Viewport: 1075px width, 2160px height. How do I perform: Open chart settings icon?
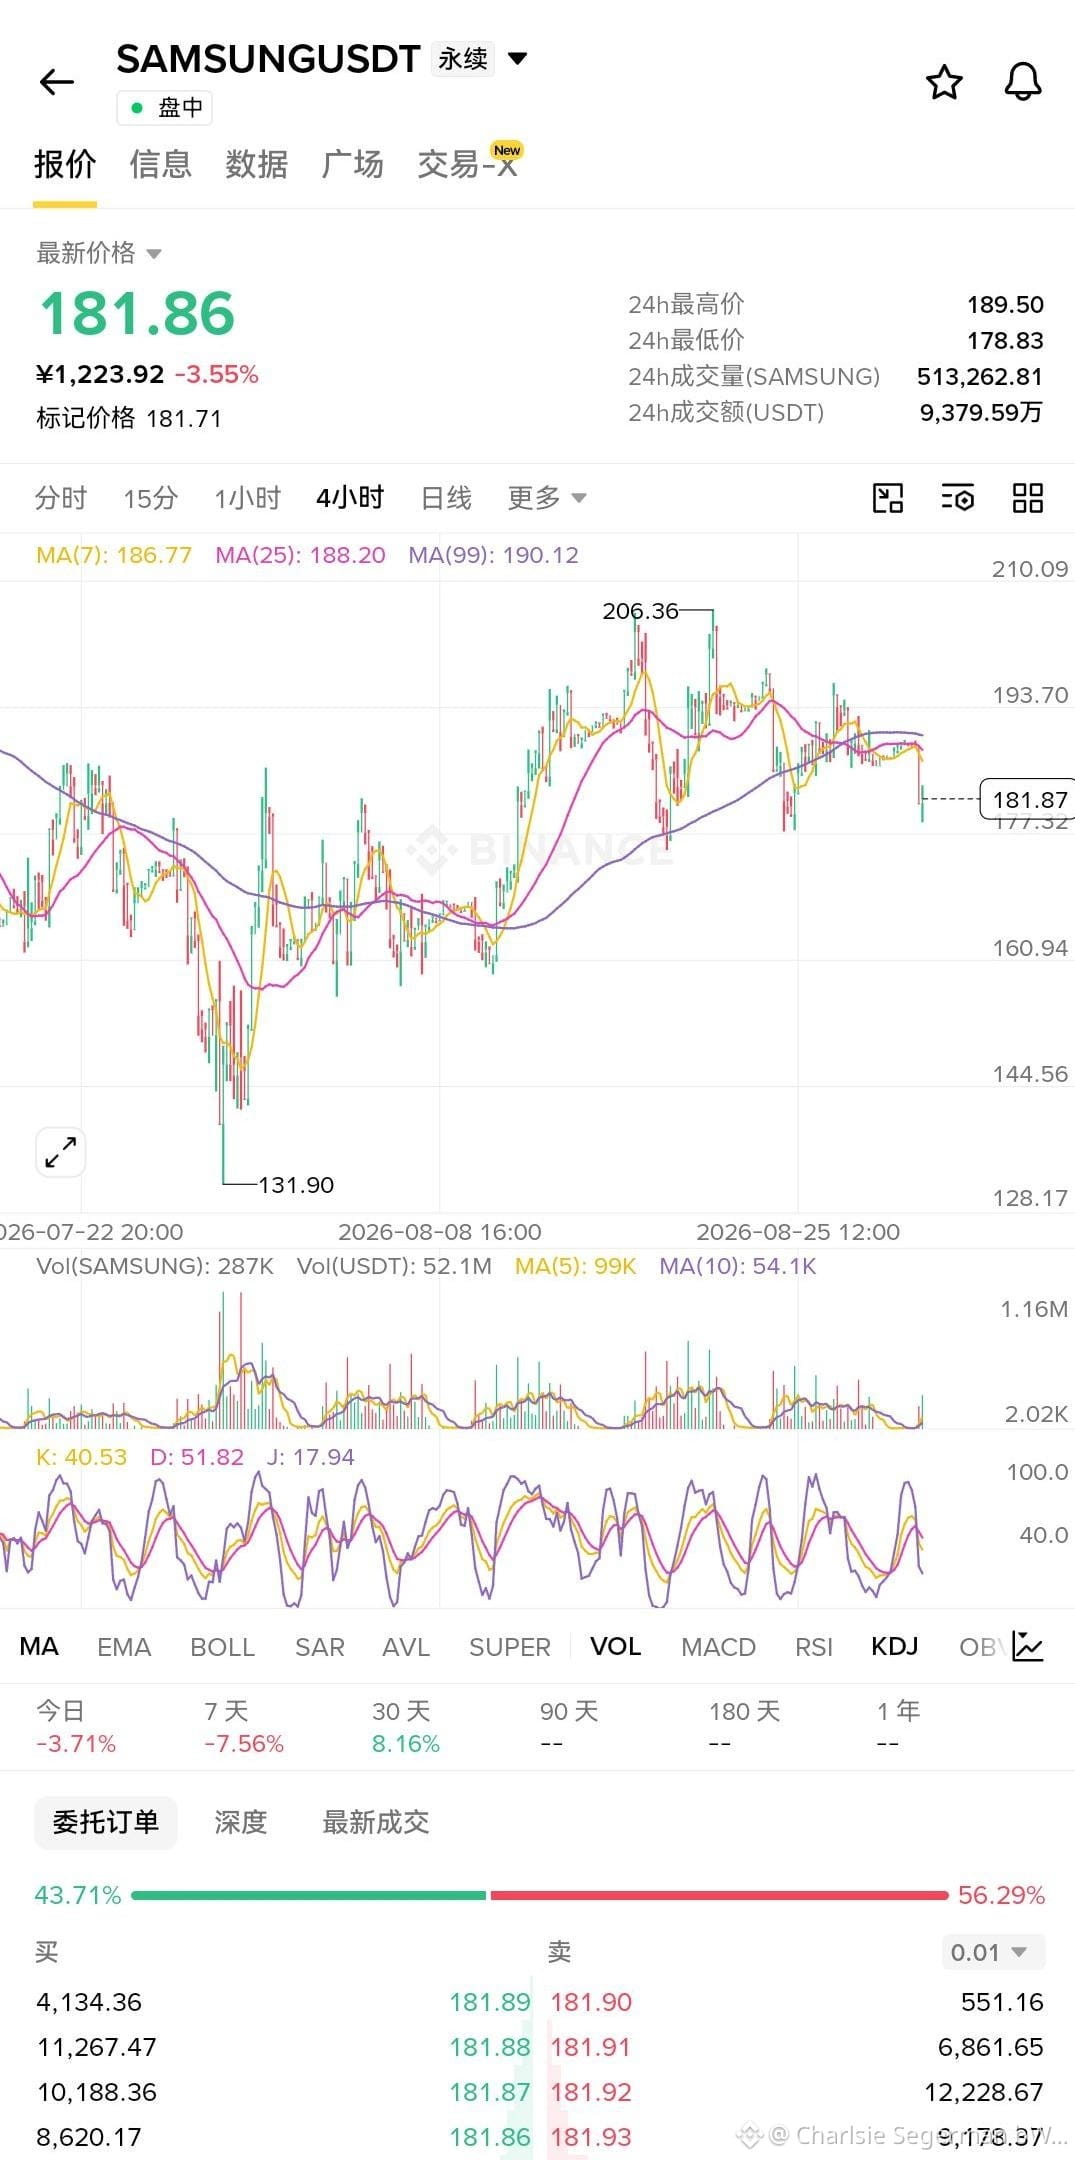pyautogui.click(x=958, y=497)
